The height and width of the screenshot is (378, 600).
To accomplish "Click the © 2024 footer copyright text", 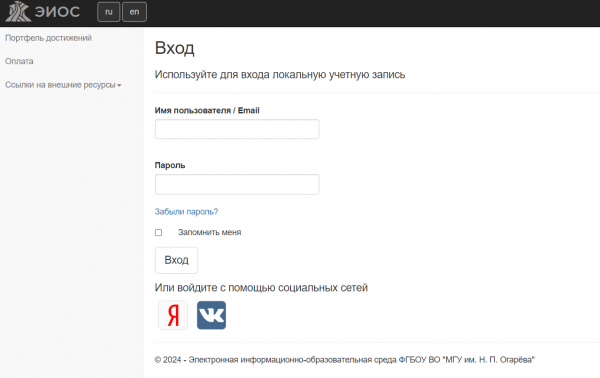I will click(x=344, y=360).
